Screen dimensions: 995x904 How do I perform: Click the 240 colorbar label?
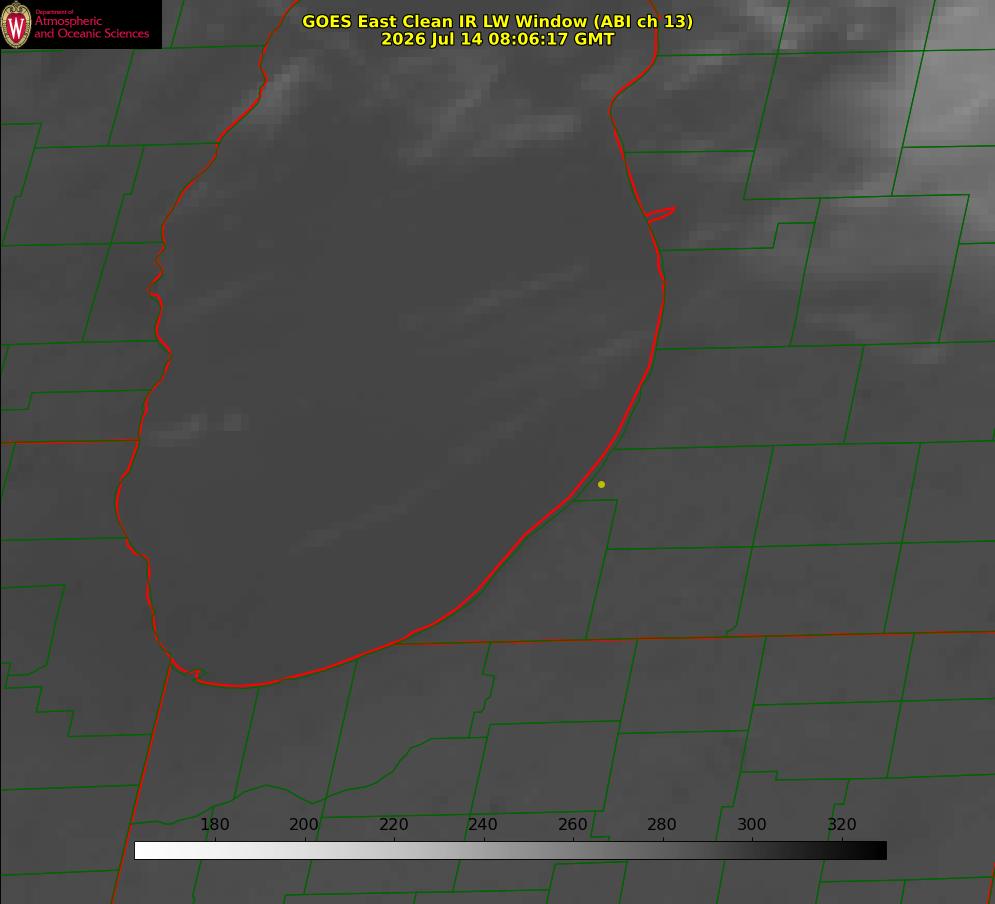tap(483, 824)
